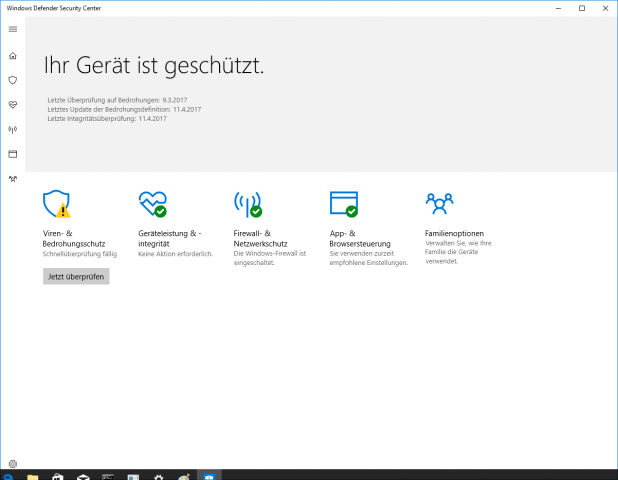Screen dimensions: 618x480
Task: Click the large firewall antenna icon
Action: [x=248, y=204]
